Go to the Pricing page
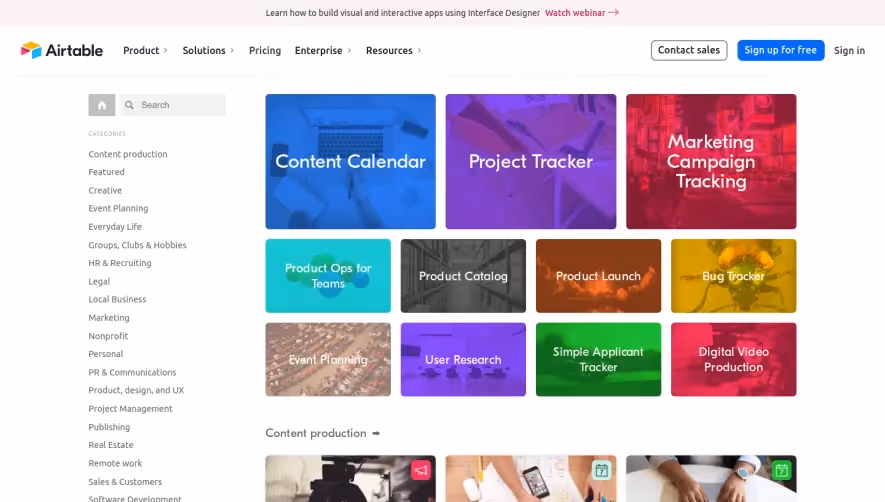The image size is (885, 502). (x=265, y=50)
